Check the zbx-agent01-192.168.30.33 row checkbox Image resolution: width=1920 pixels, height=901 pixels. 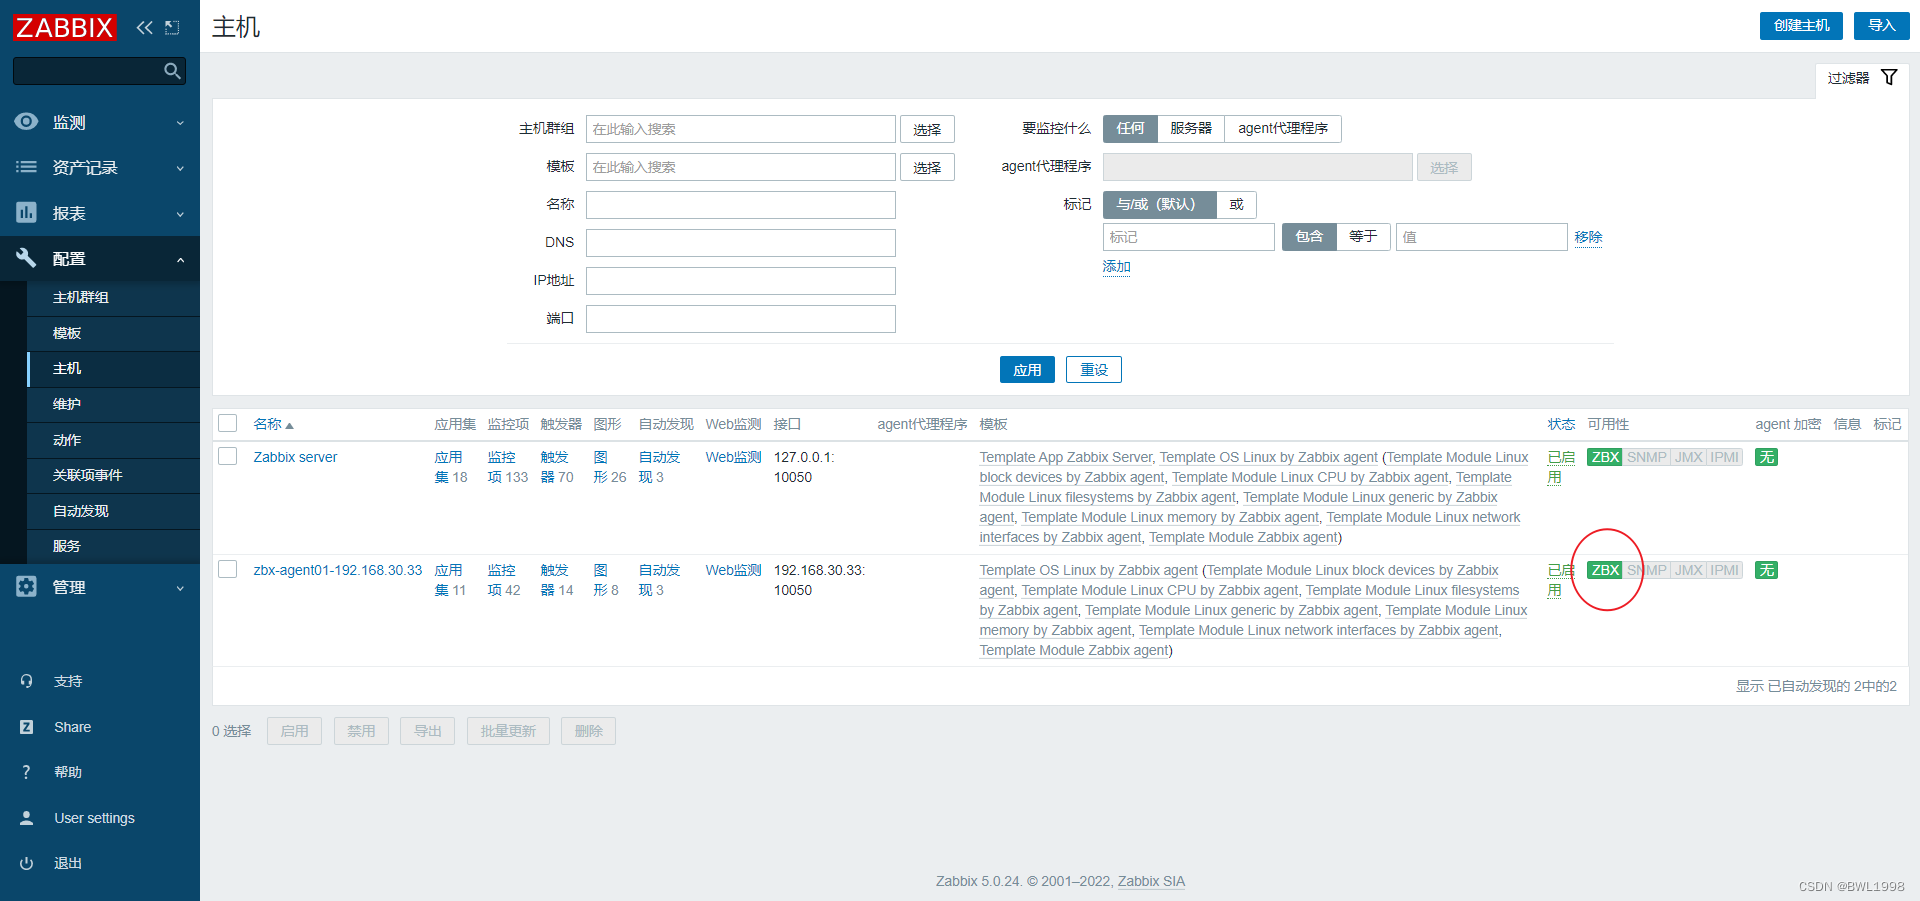tap(228, 569)
